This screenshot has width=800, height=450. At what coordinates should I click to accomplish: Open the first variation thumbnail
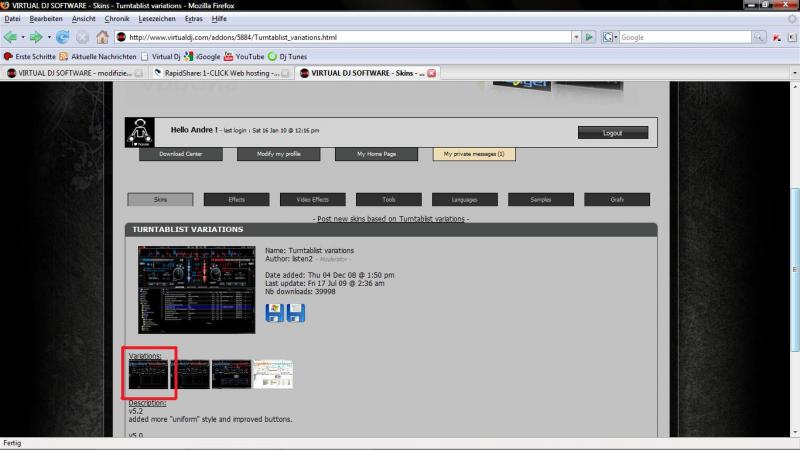148,374
